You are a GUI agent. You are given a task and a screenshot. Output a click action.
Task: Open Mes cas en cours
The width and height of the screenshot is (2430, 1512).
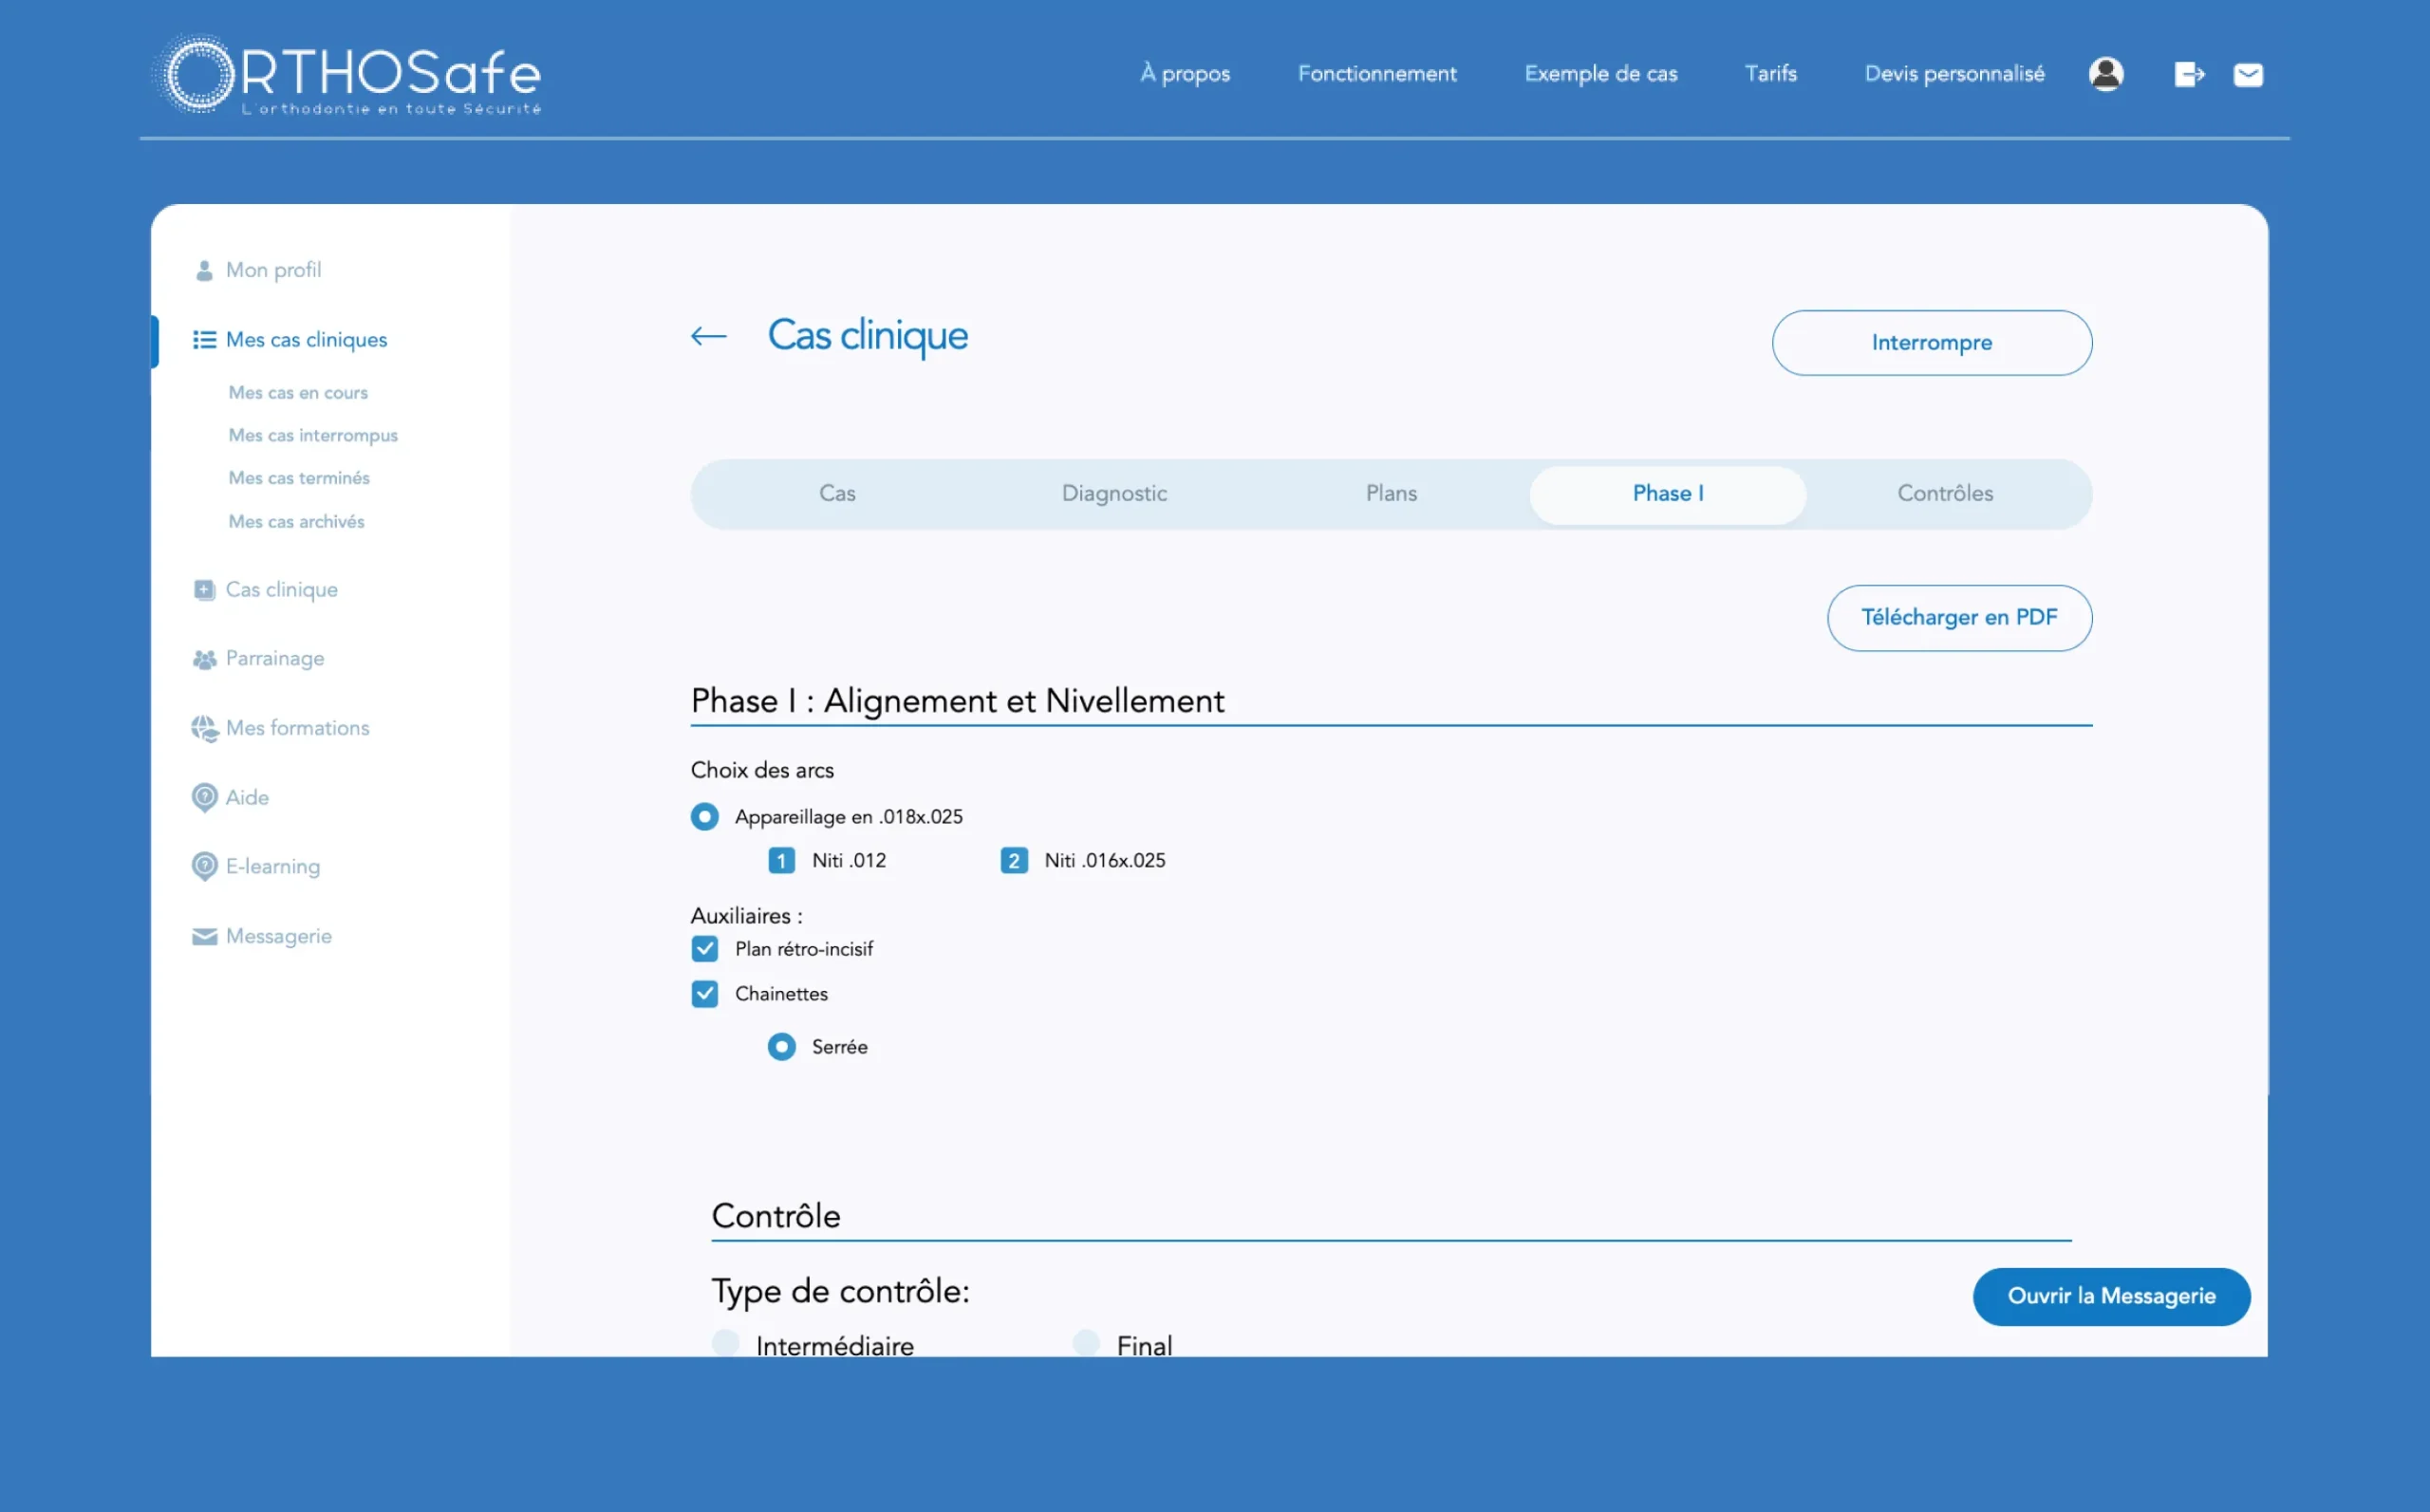point(298,393)
